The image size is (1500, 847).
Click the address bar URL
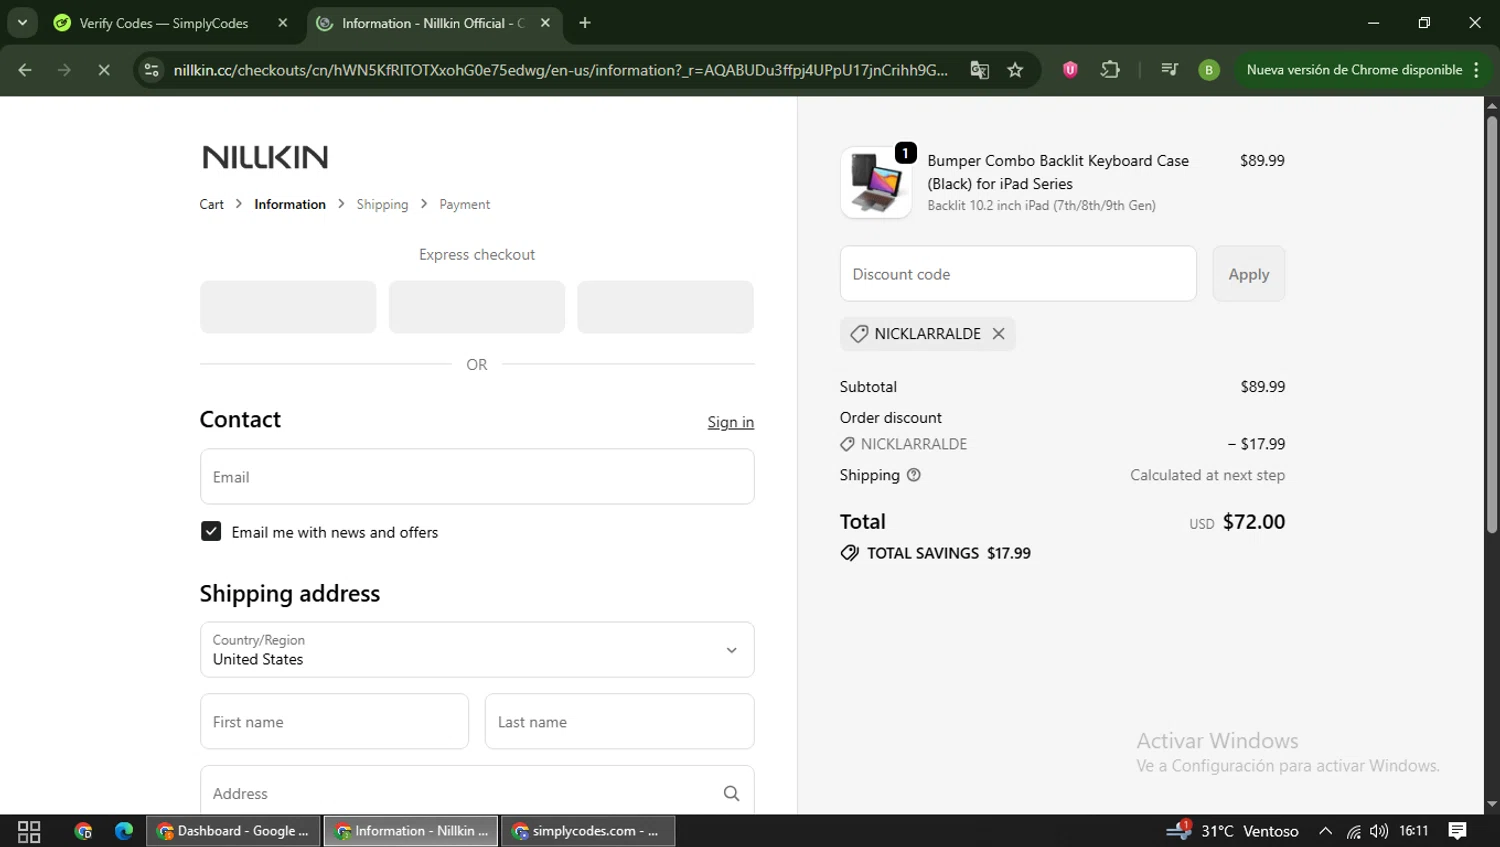point(560,70)
